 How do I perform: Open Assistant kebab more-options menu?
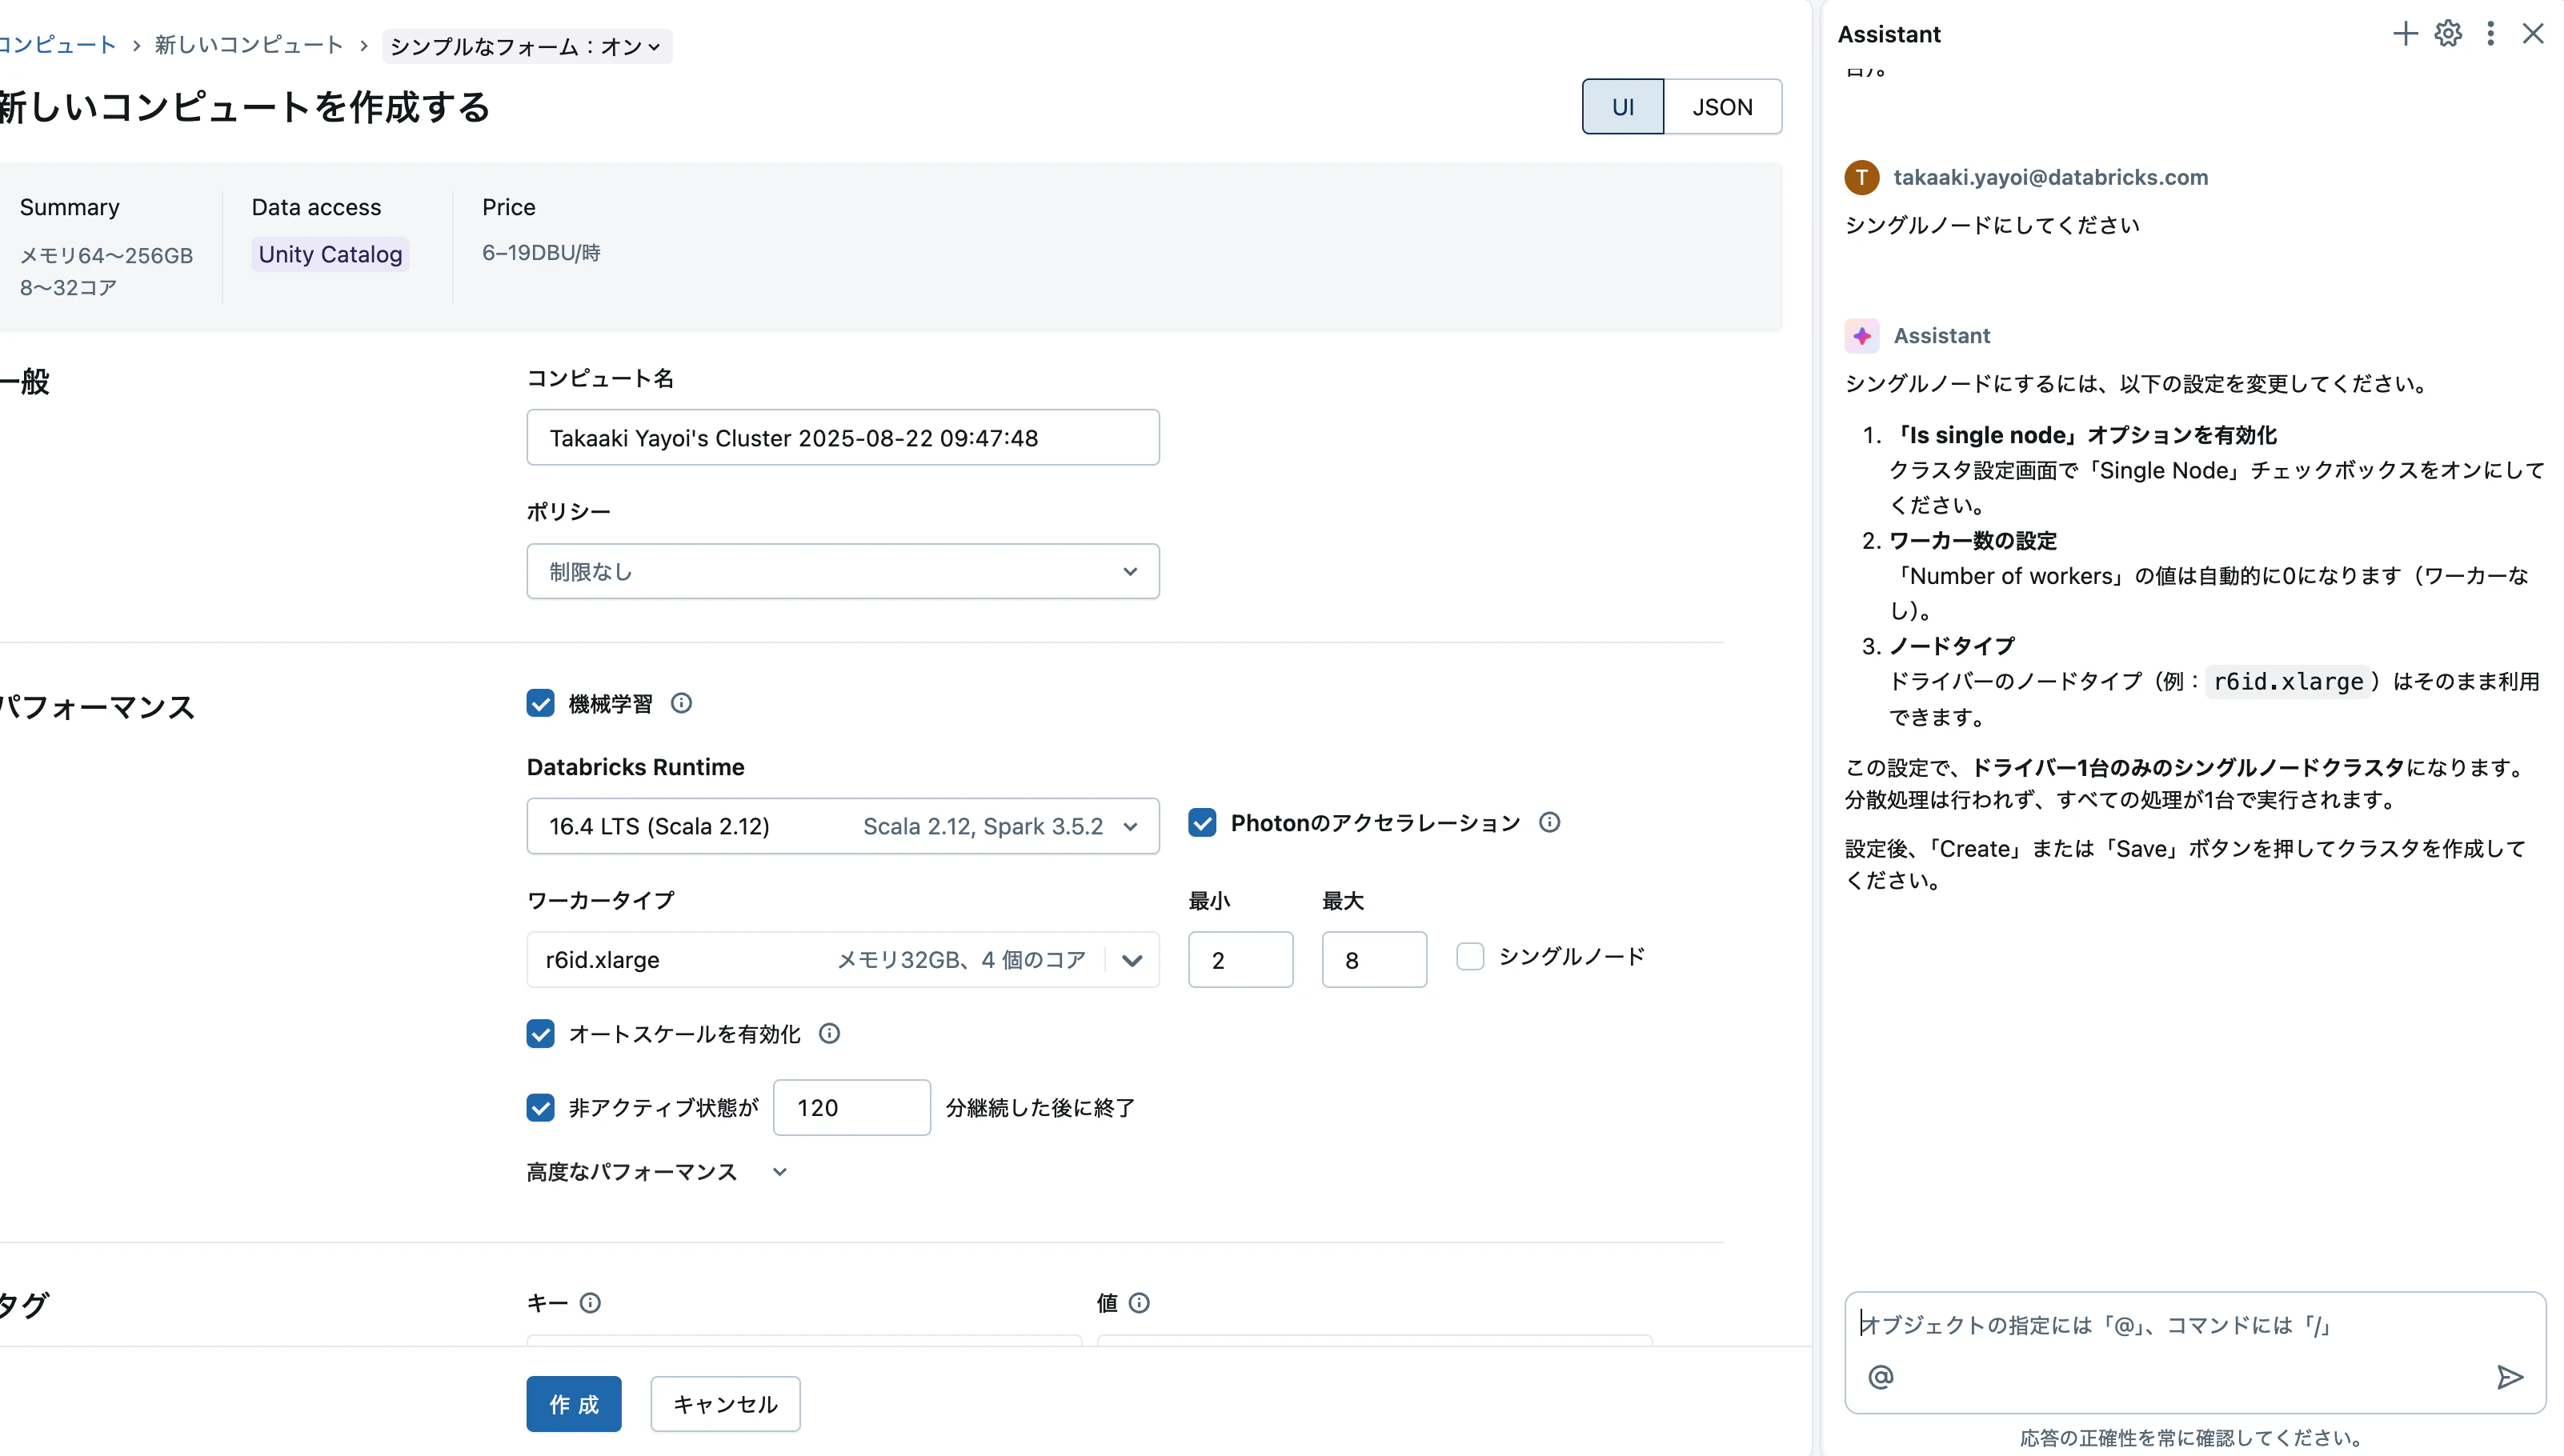(x=2490, y=34)
